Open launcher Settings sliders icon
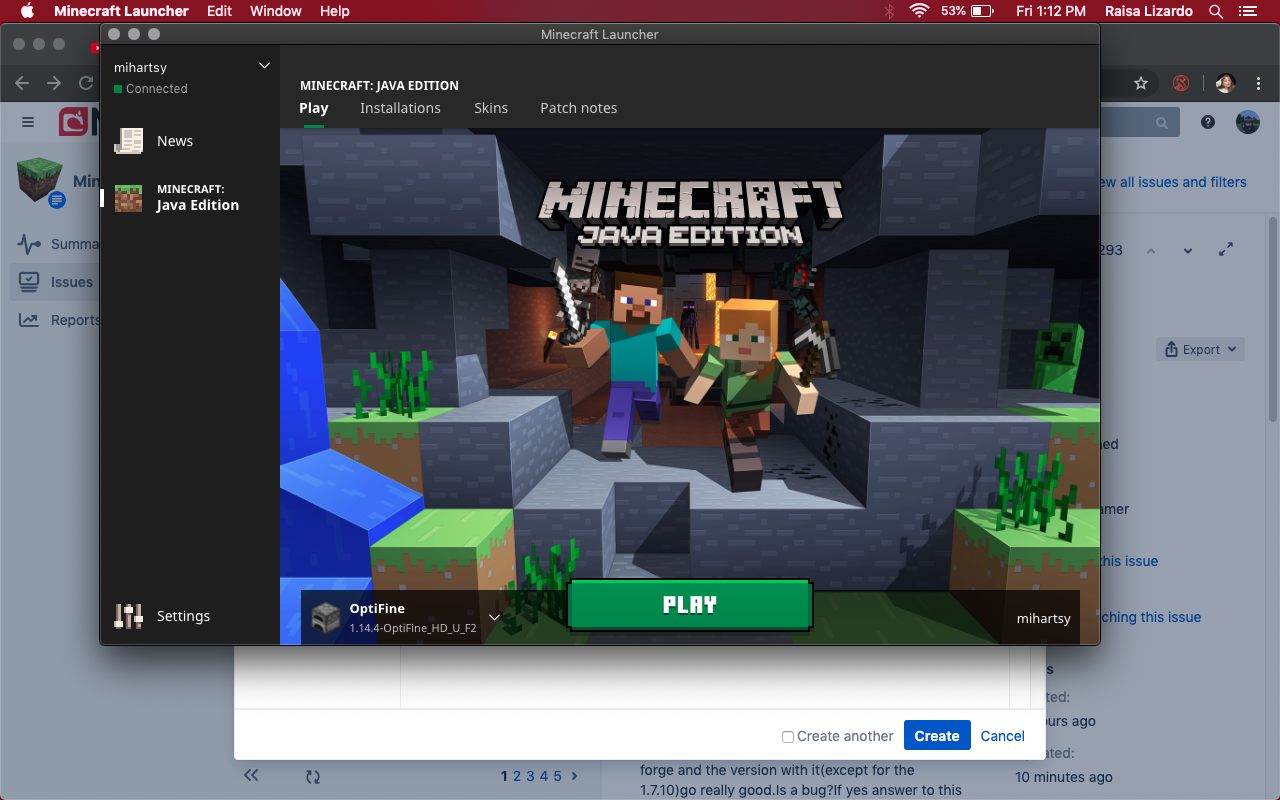 tap(129, 616)
